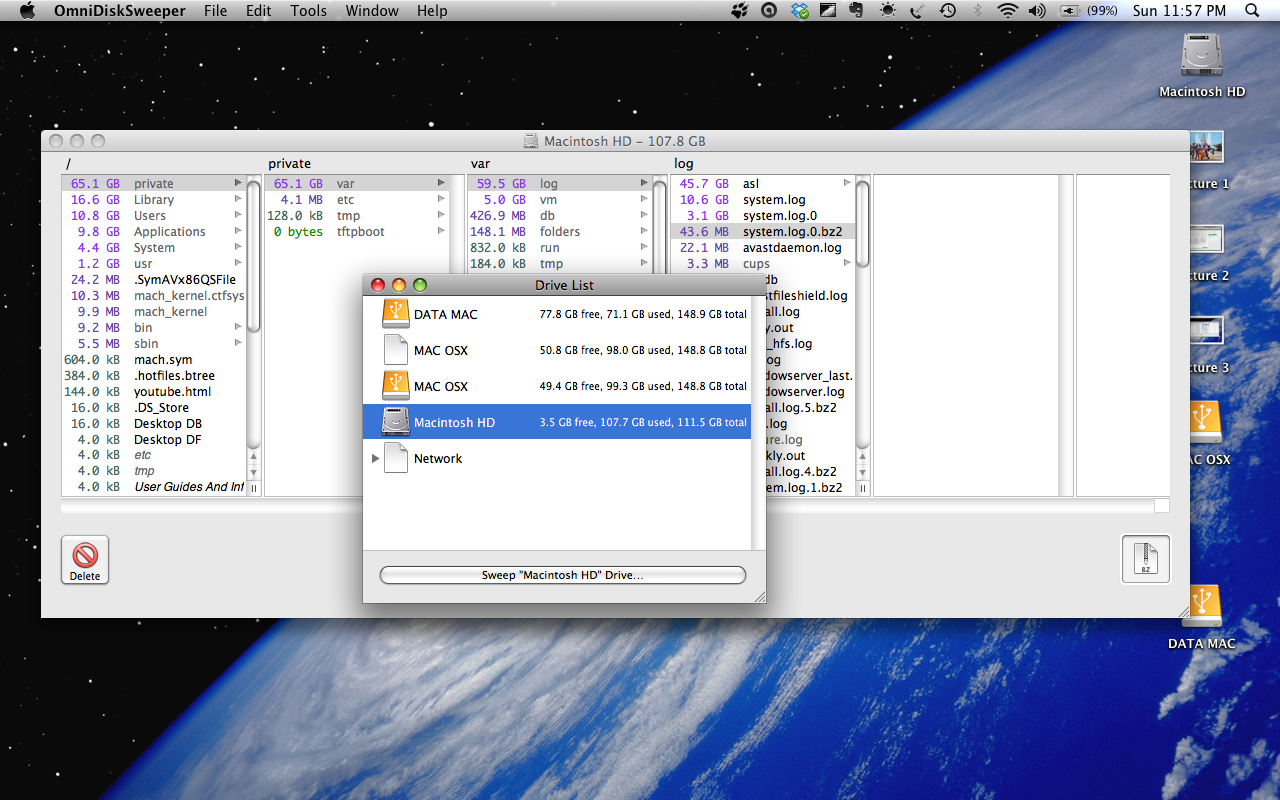
Task: Select the User Guides And Inf row
Action: 154,487
